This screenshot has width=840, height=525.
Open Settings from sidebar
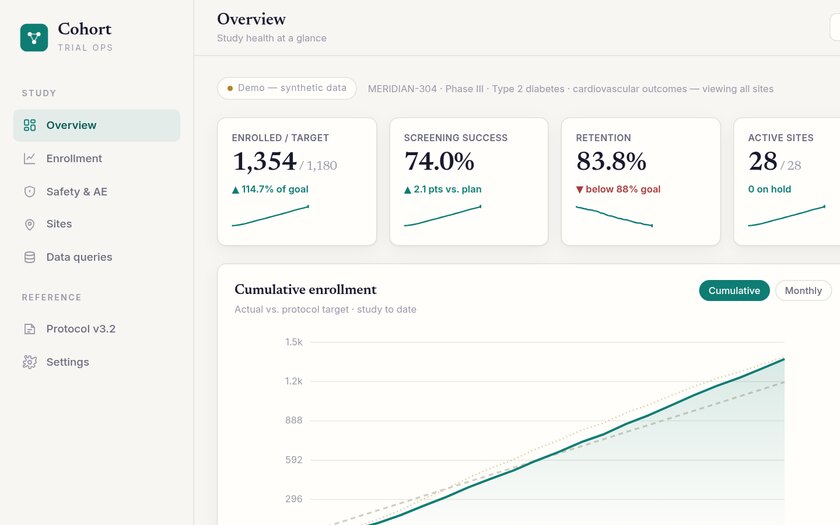(x=96, y=362)
